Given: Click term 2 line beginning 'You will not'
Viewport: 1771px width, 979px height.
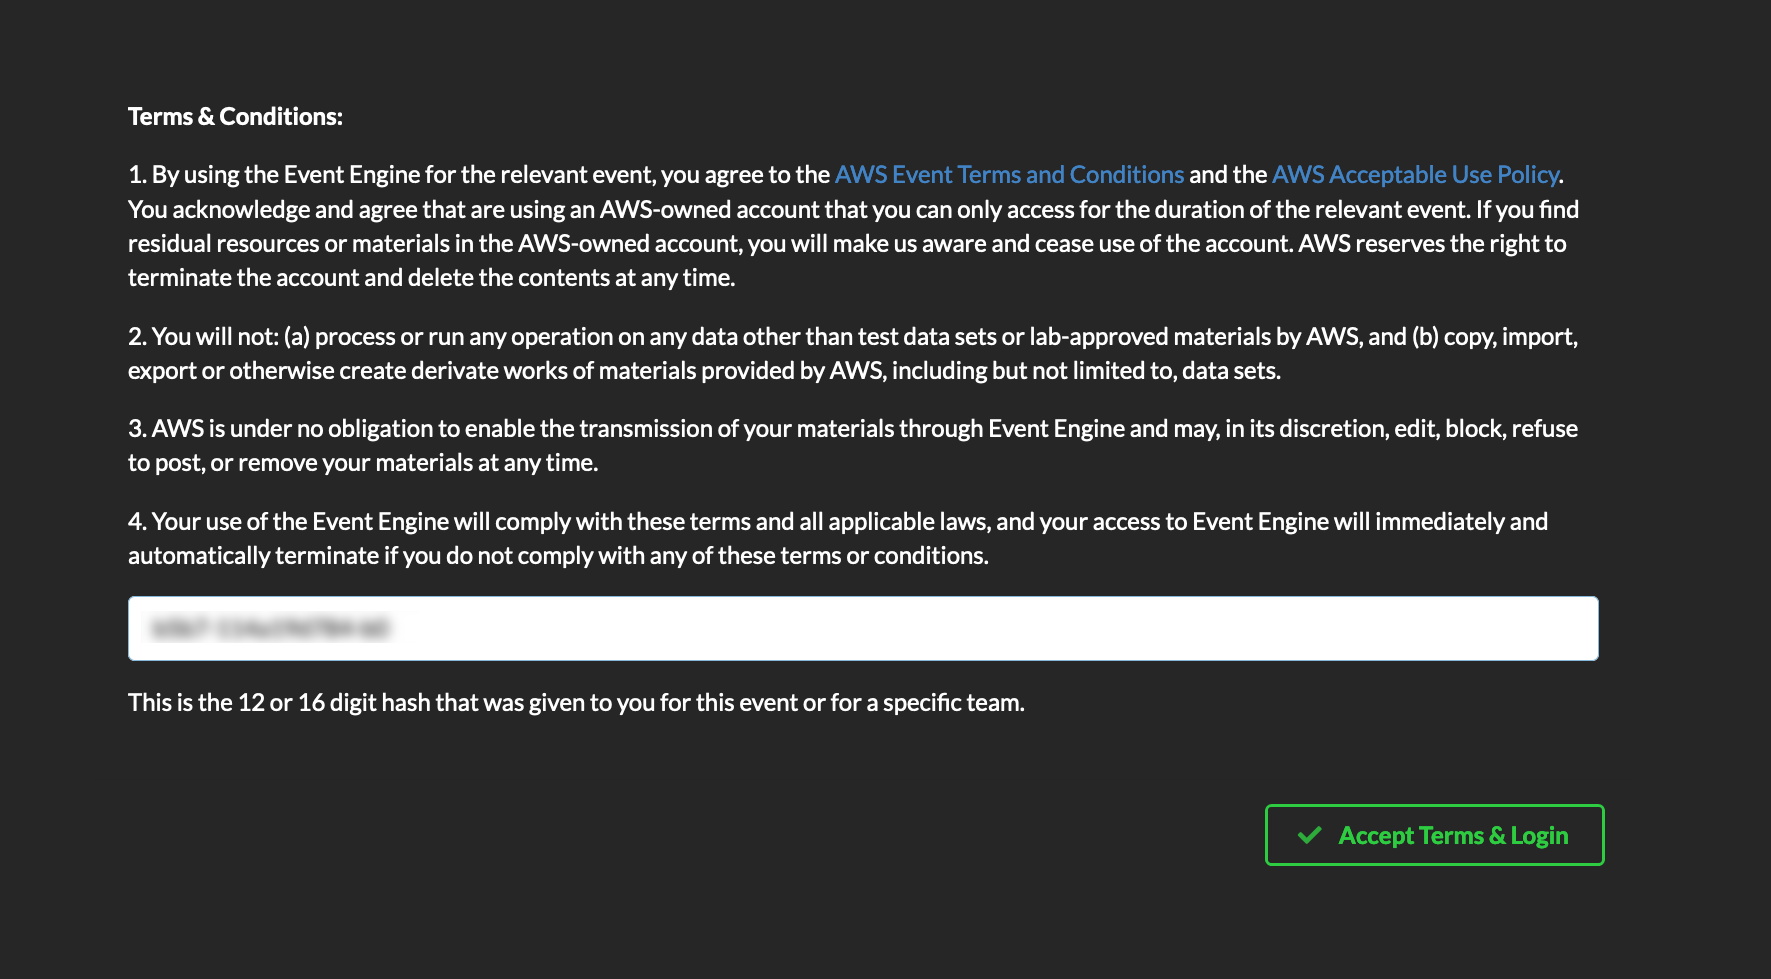Looking at the screenshot, I should point(853,337).
